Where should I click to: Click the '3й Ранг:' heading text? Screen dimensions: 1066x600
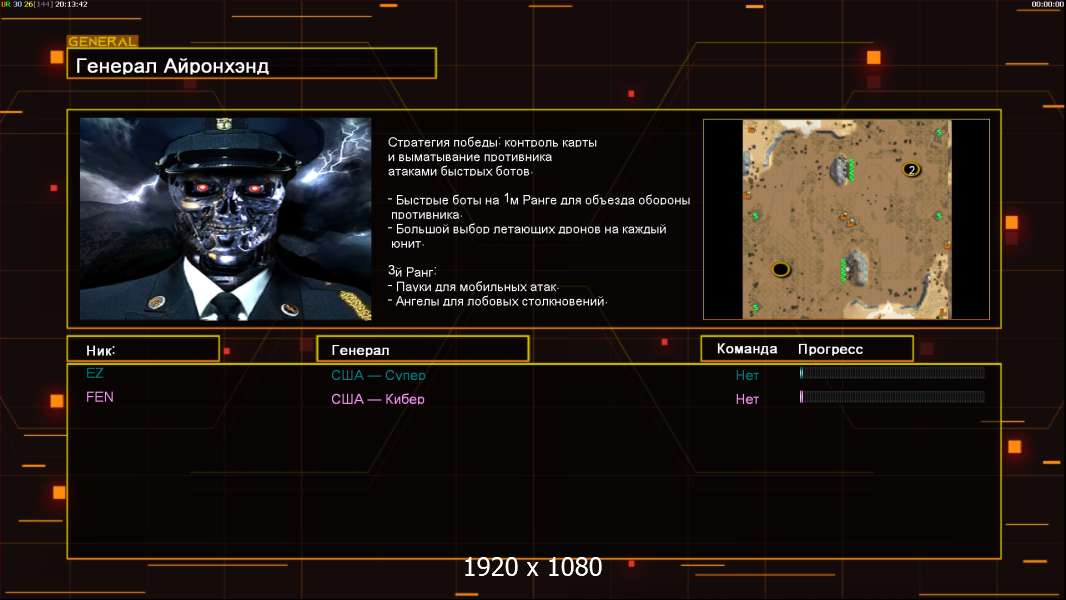(x=412, y=271)
